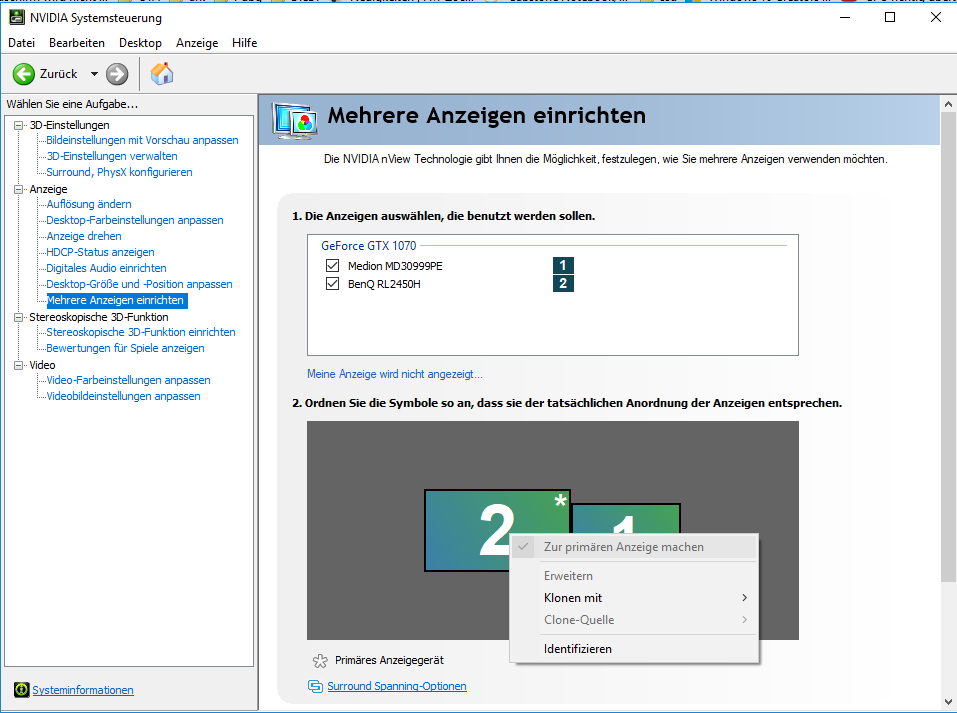The image size is (957, 713).
Task: Open the Anzeige menu
Action: [x=197, y=43]
